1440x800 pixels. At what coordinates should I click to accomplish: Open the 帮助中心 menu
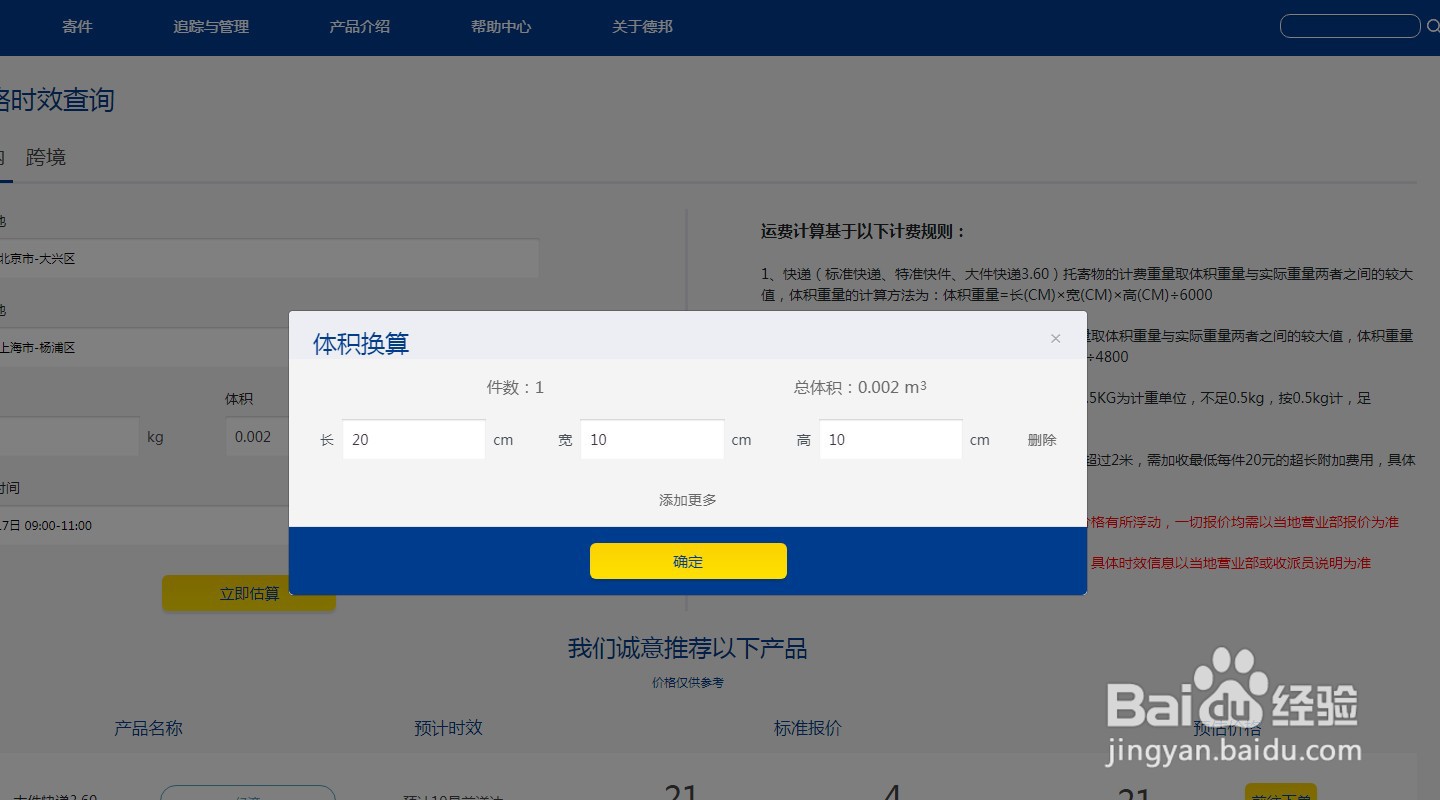pos(501,27)
